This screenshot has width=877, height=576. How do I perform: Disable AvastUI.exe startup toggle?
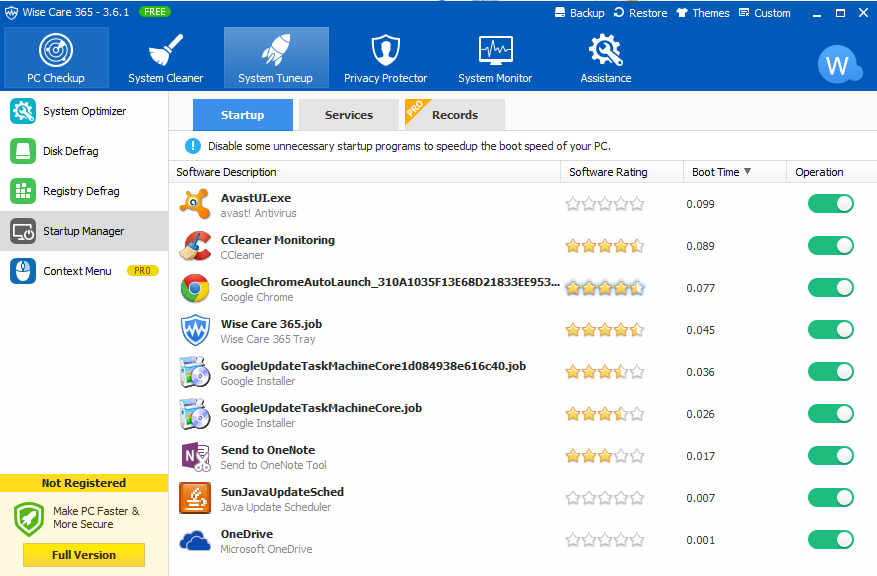tap(831, 204)
